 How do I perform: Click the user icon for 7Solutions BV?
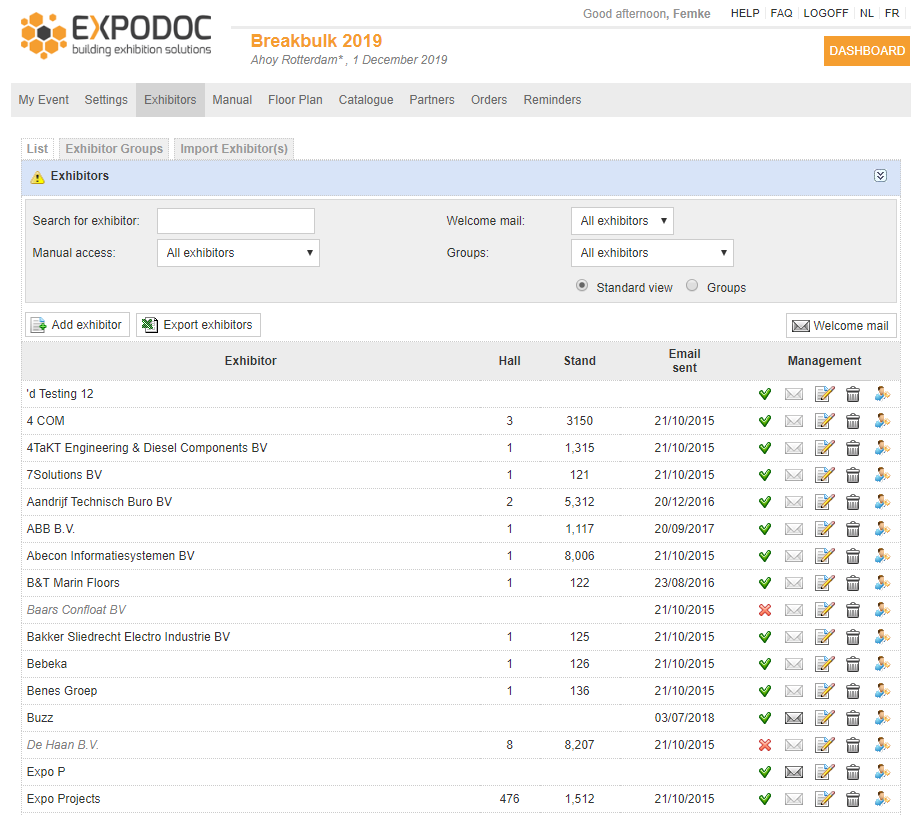click(x=882, y=475)
